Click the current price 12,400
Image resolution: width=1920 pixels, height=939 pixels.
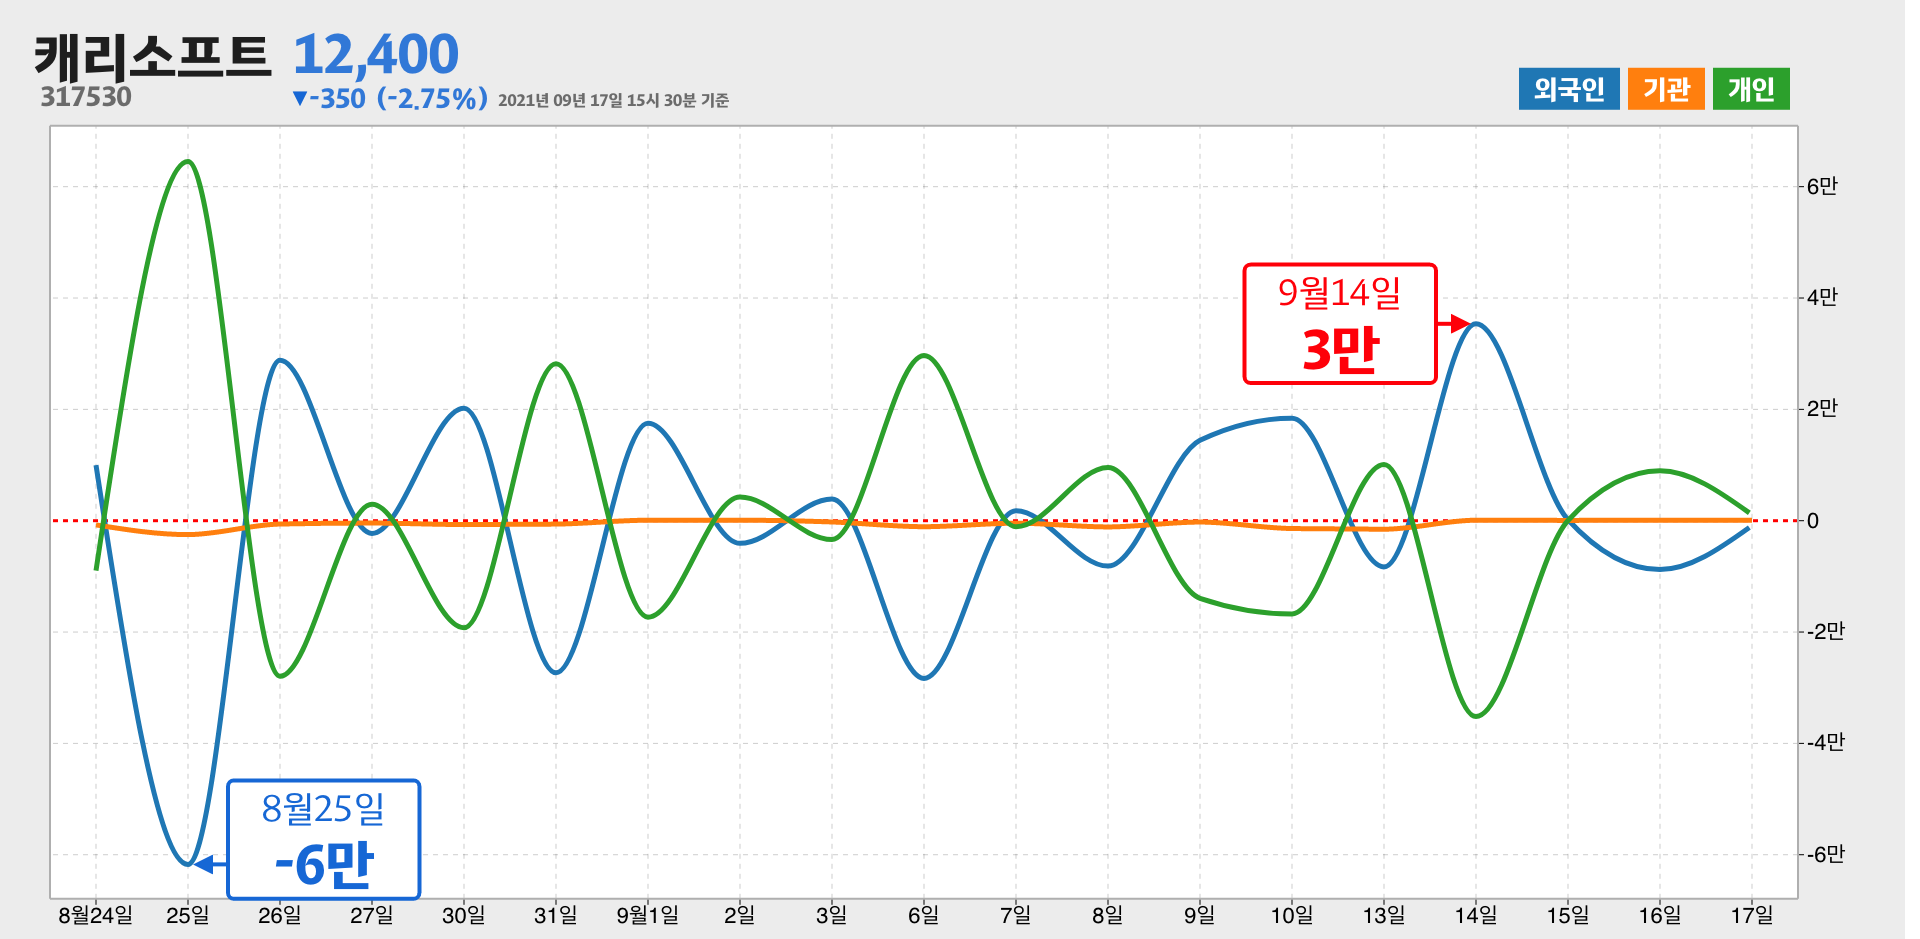pyautogui.click(x=376, y=54)
